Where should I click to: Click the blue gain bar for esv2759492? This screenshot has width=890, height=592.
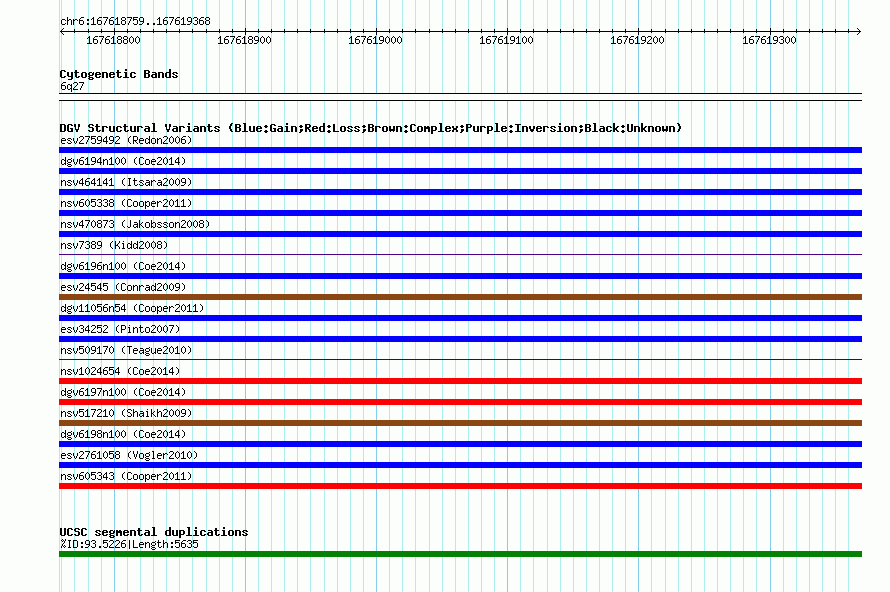click(460, 150)
